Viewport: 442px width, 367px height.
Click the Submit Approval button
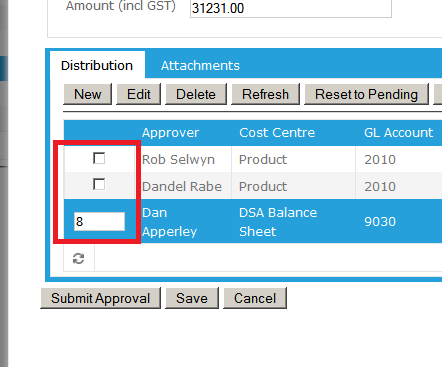click(x=100, y=298)
